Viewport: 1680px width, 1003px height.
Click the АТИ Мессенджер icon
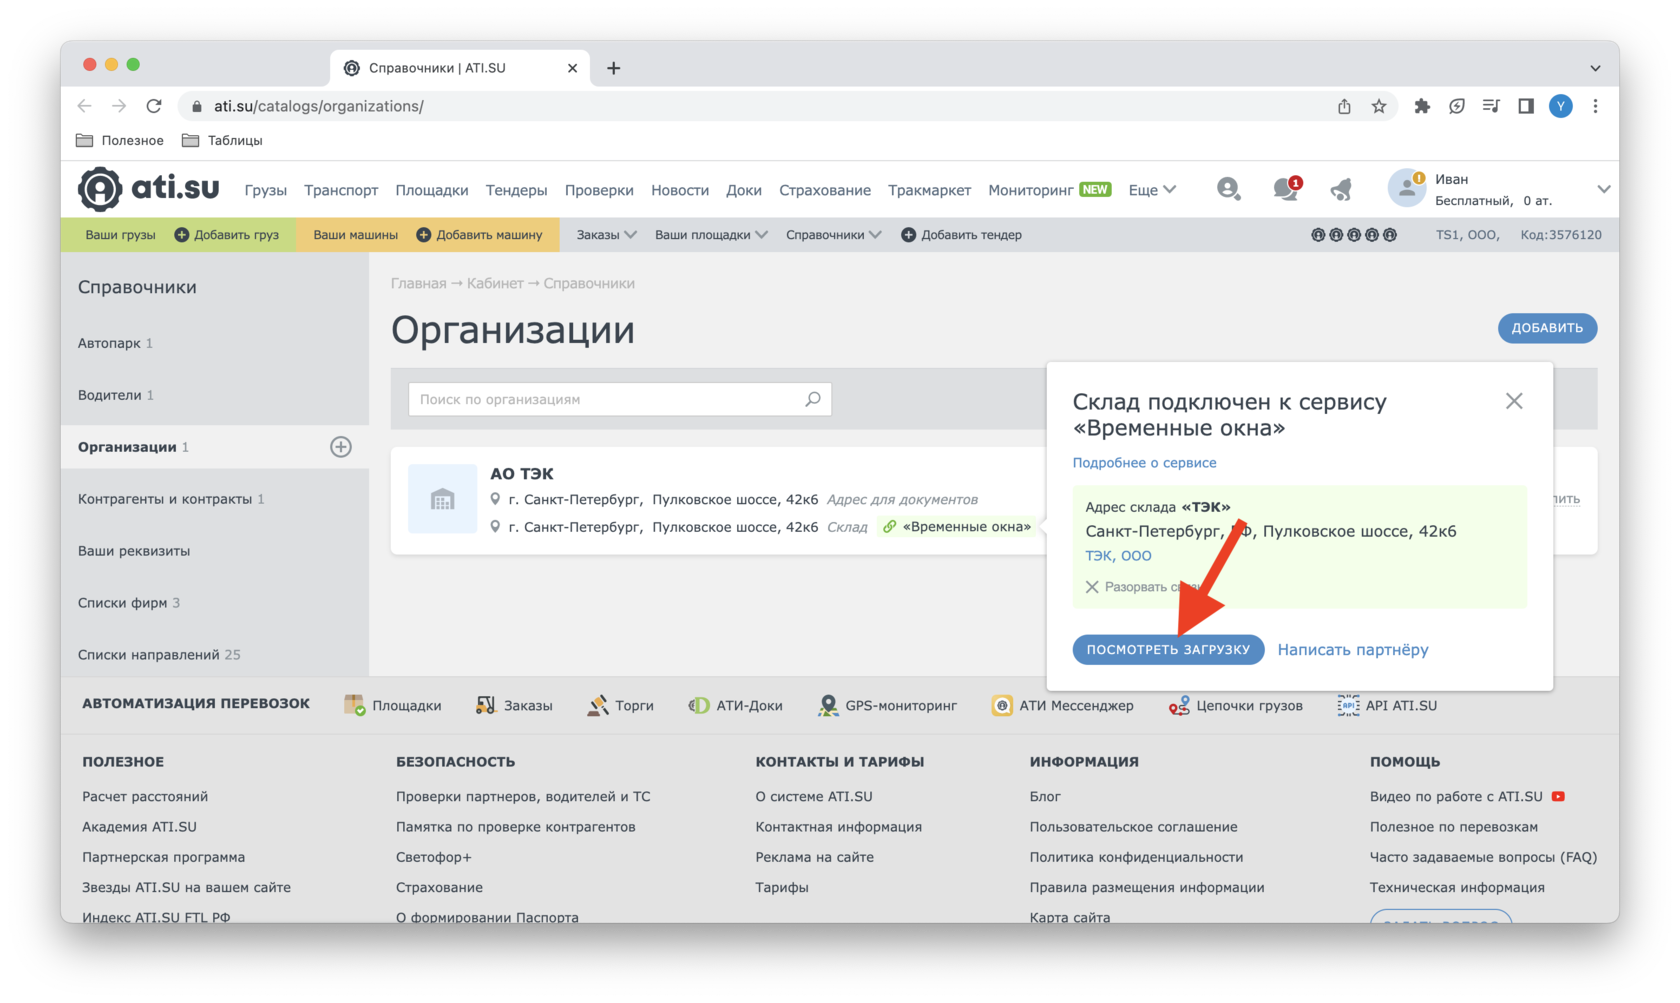1001,705
